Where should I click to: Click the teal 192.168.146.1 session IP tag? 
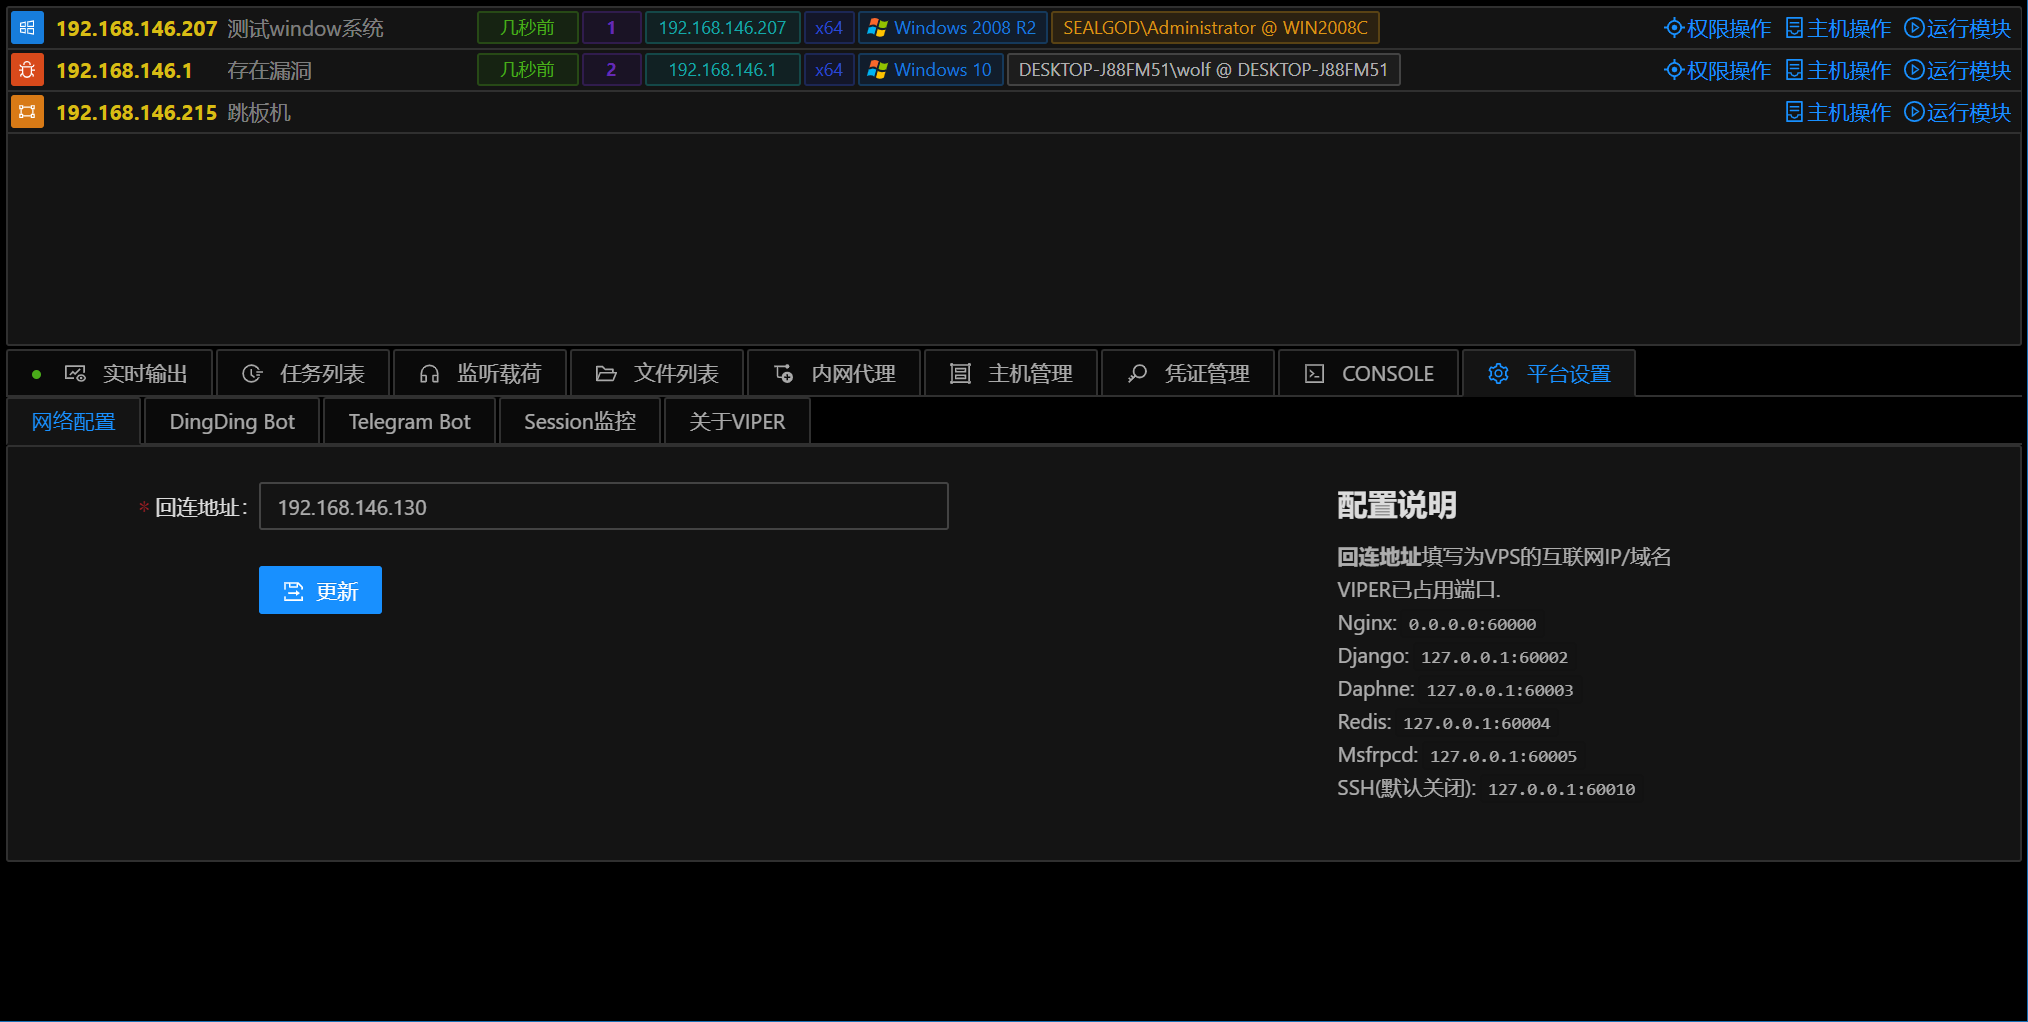coord(722,70)
